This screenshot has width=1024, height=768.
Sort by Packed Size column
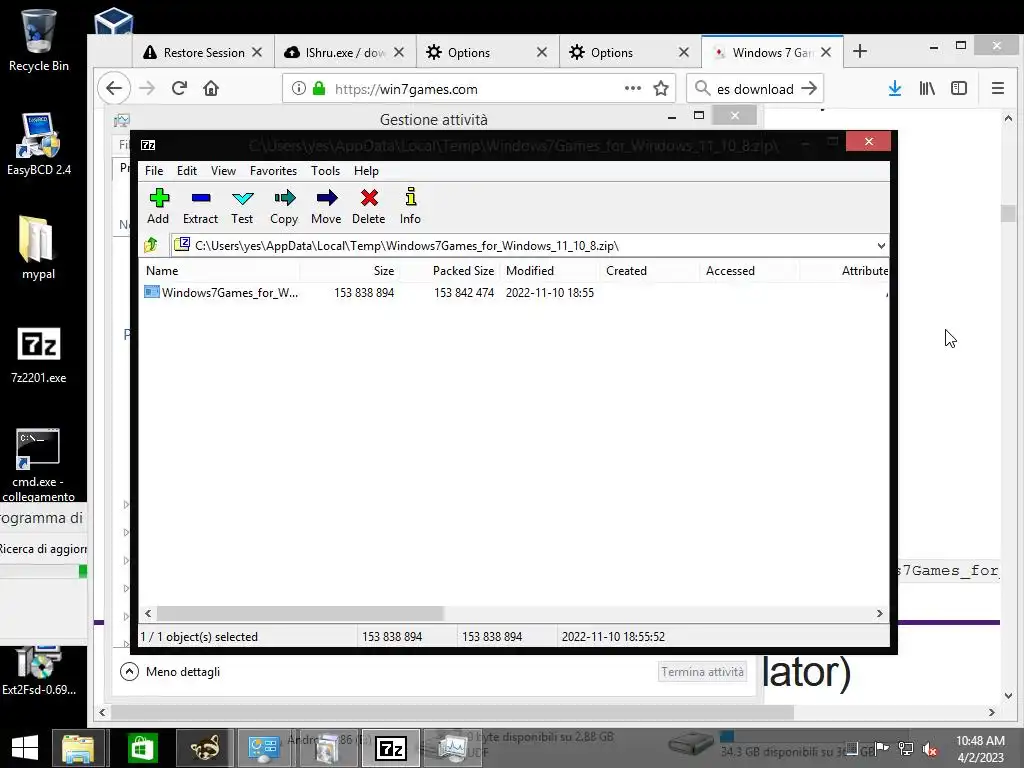click(450, 270)
